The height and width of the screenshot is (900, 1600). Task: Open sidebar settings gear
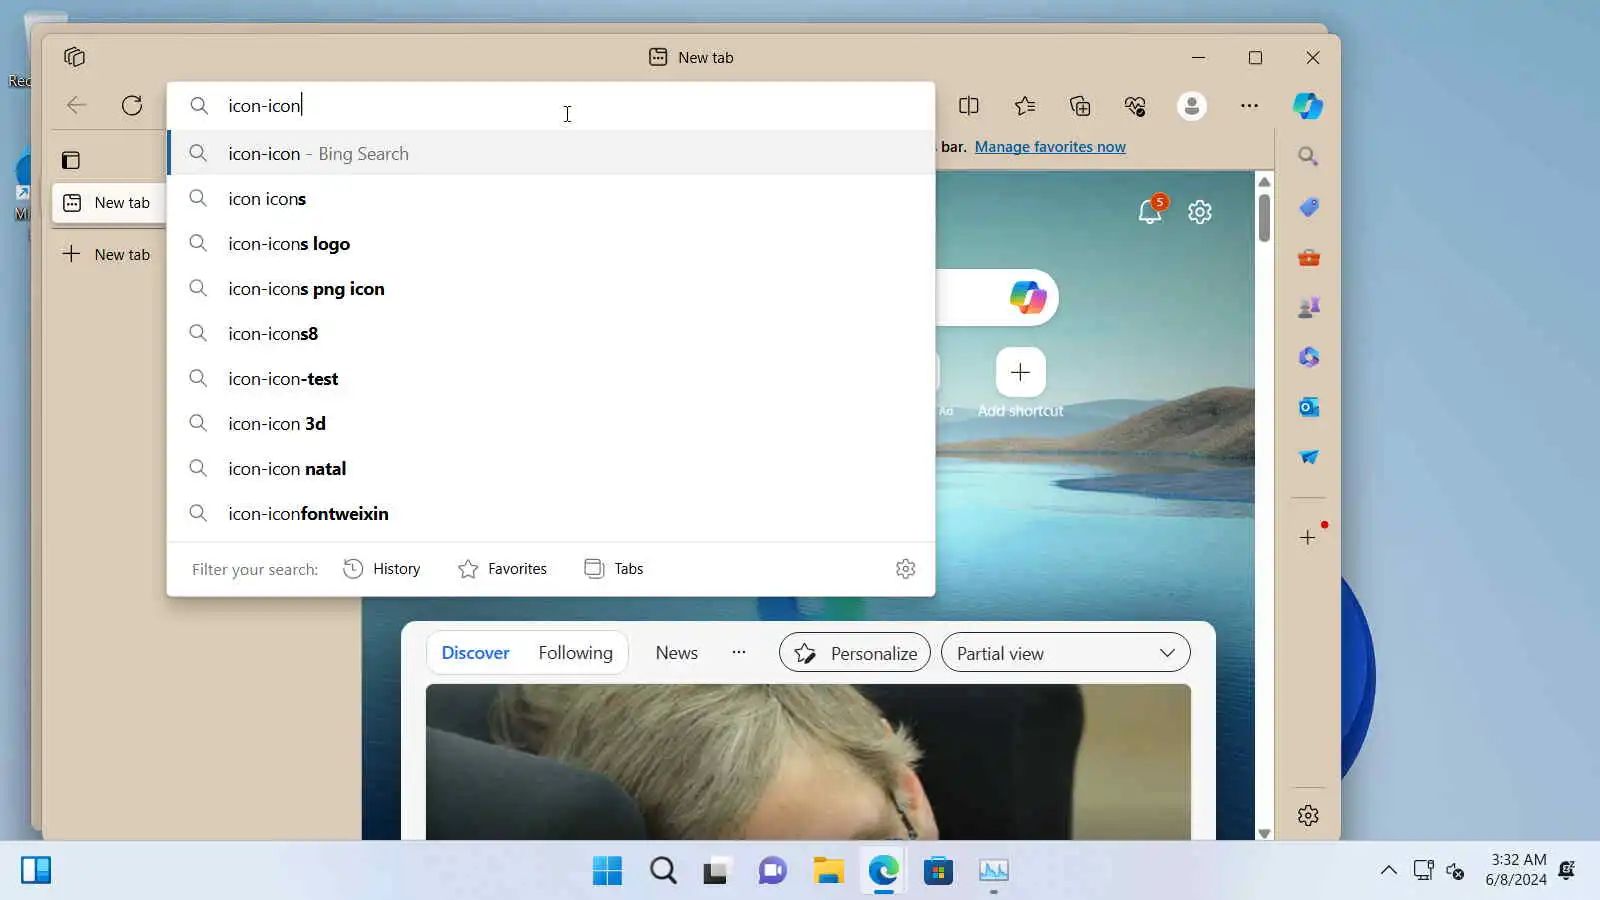pyautogui.click(x=1308, y=816)
